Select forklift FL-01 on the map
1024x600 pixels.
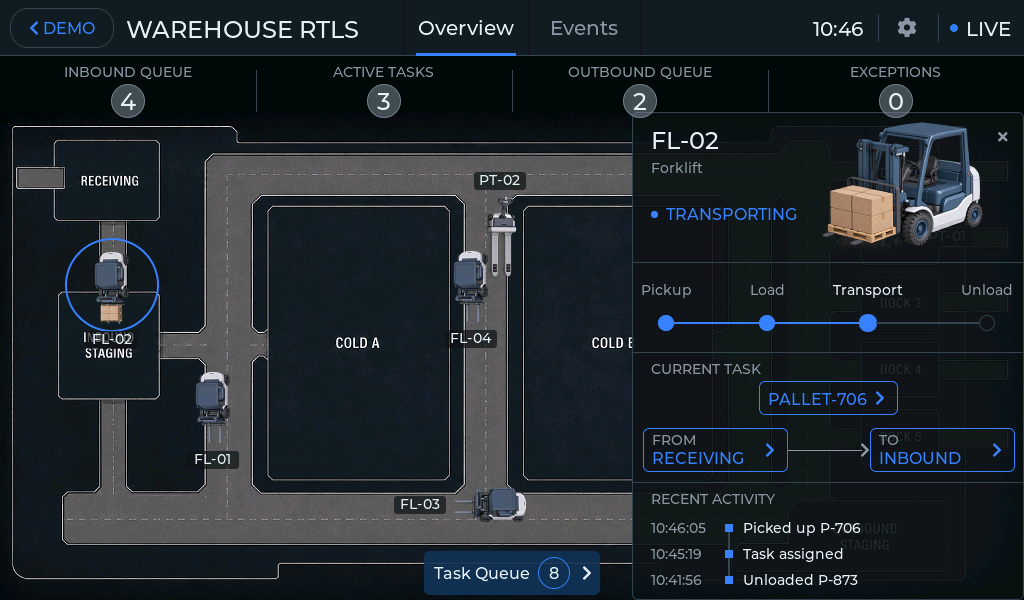pyautogui.click(x=213, y=408)
